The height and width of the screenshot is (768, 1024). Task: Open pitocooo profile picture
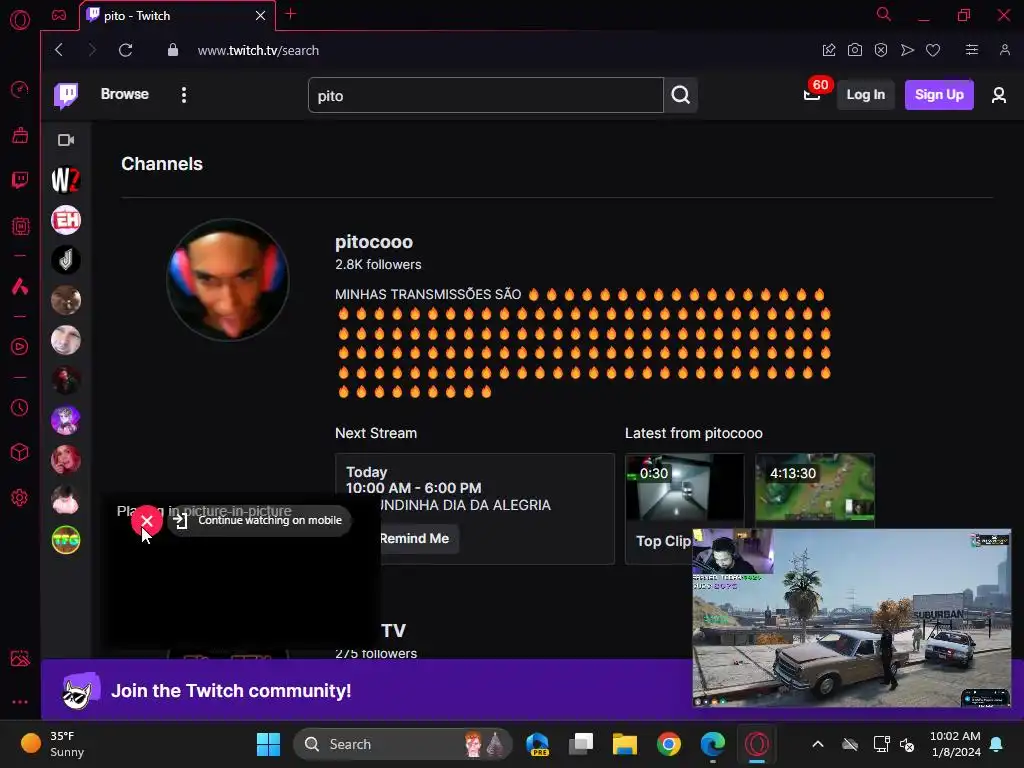pyautogui.click(x=228, y=280)
